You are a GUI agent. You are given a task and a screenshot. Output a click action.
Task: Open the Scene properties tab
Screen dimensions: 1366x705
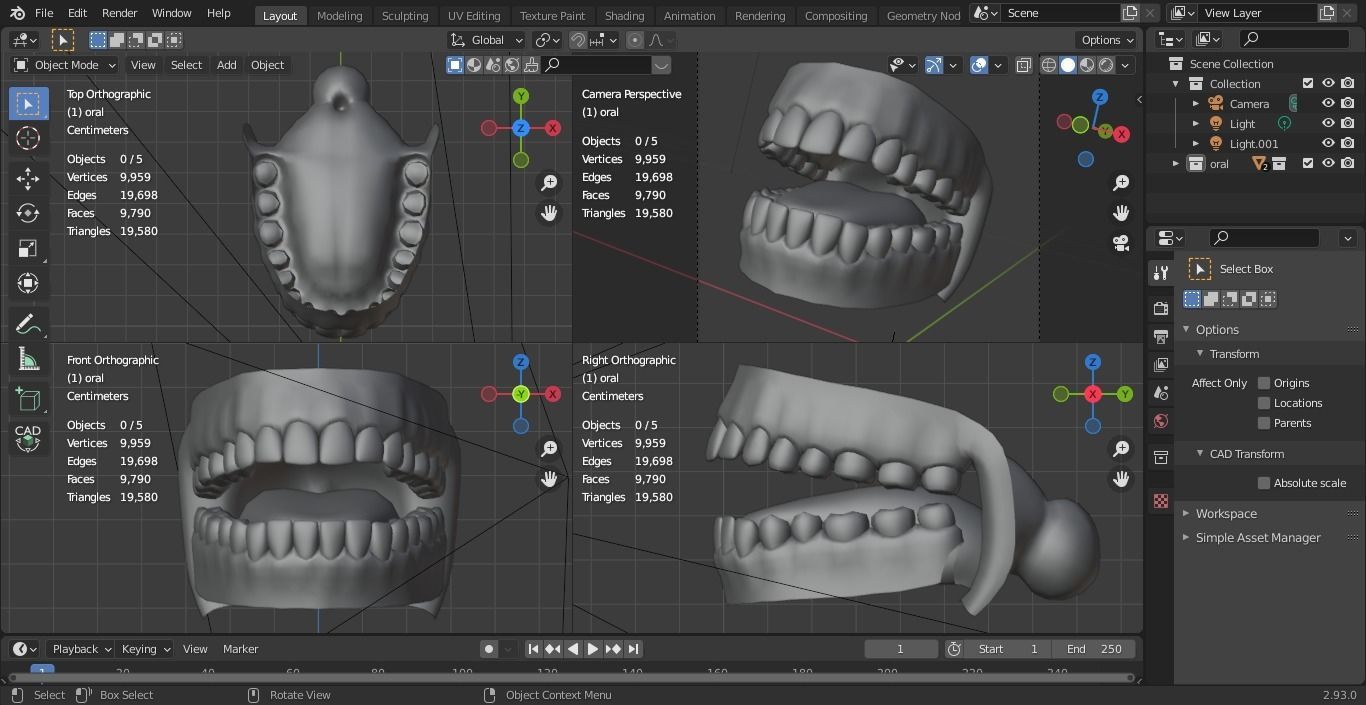tap(1160, 392)
